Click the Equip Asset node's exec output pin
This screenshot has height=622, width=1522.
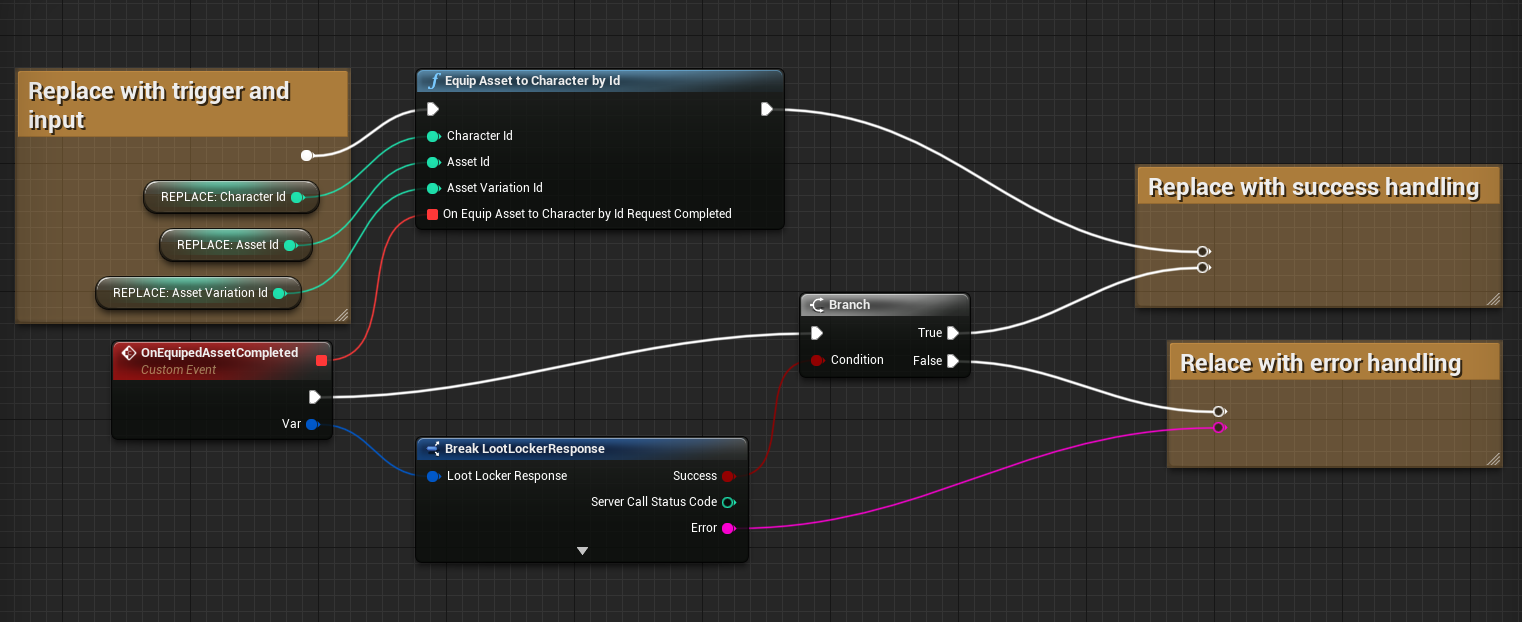[766, 109]
